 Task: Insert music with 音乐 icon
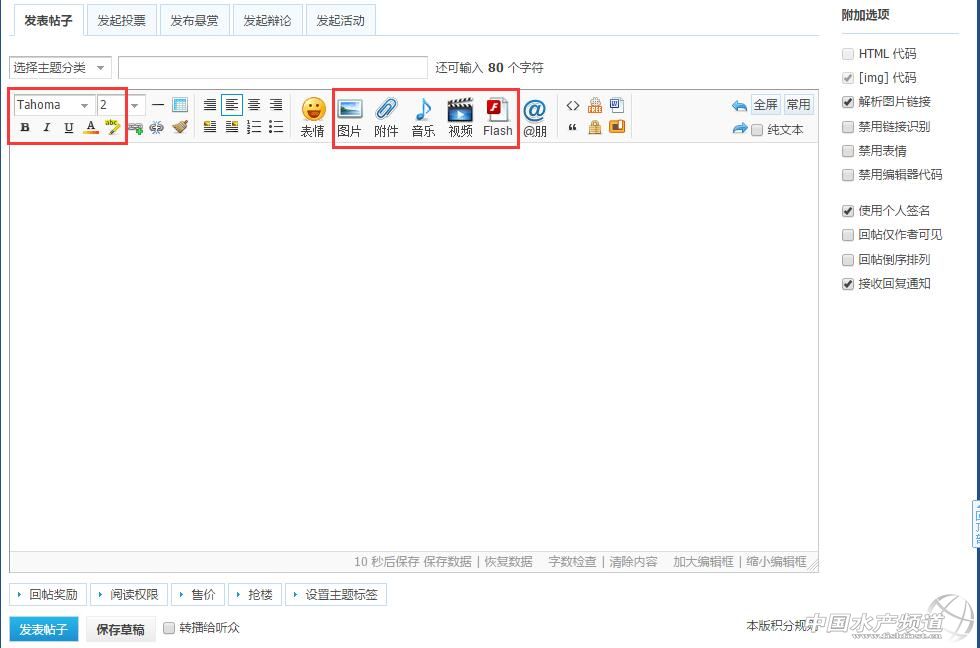423,117
